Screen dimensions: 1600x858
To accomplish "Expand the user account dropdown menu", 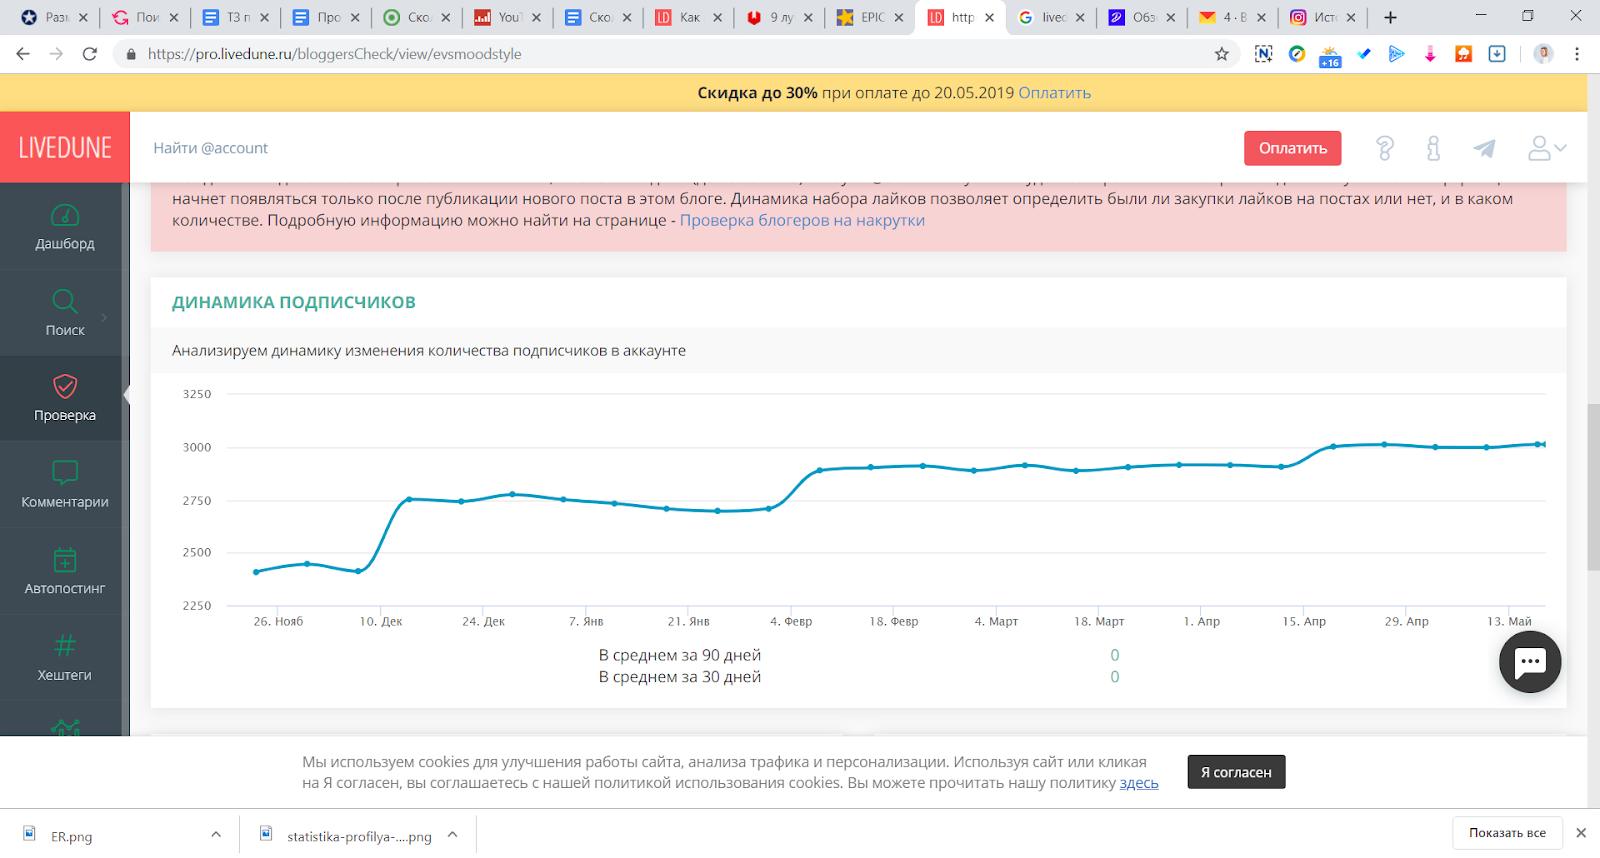I will coord(1546,149).
